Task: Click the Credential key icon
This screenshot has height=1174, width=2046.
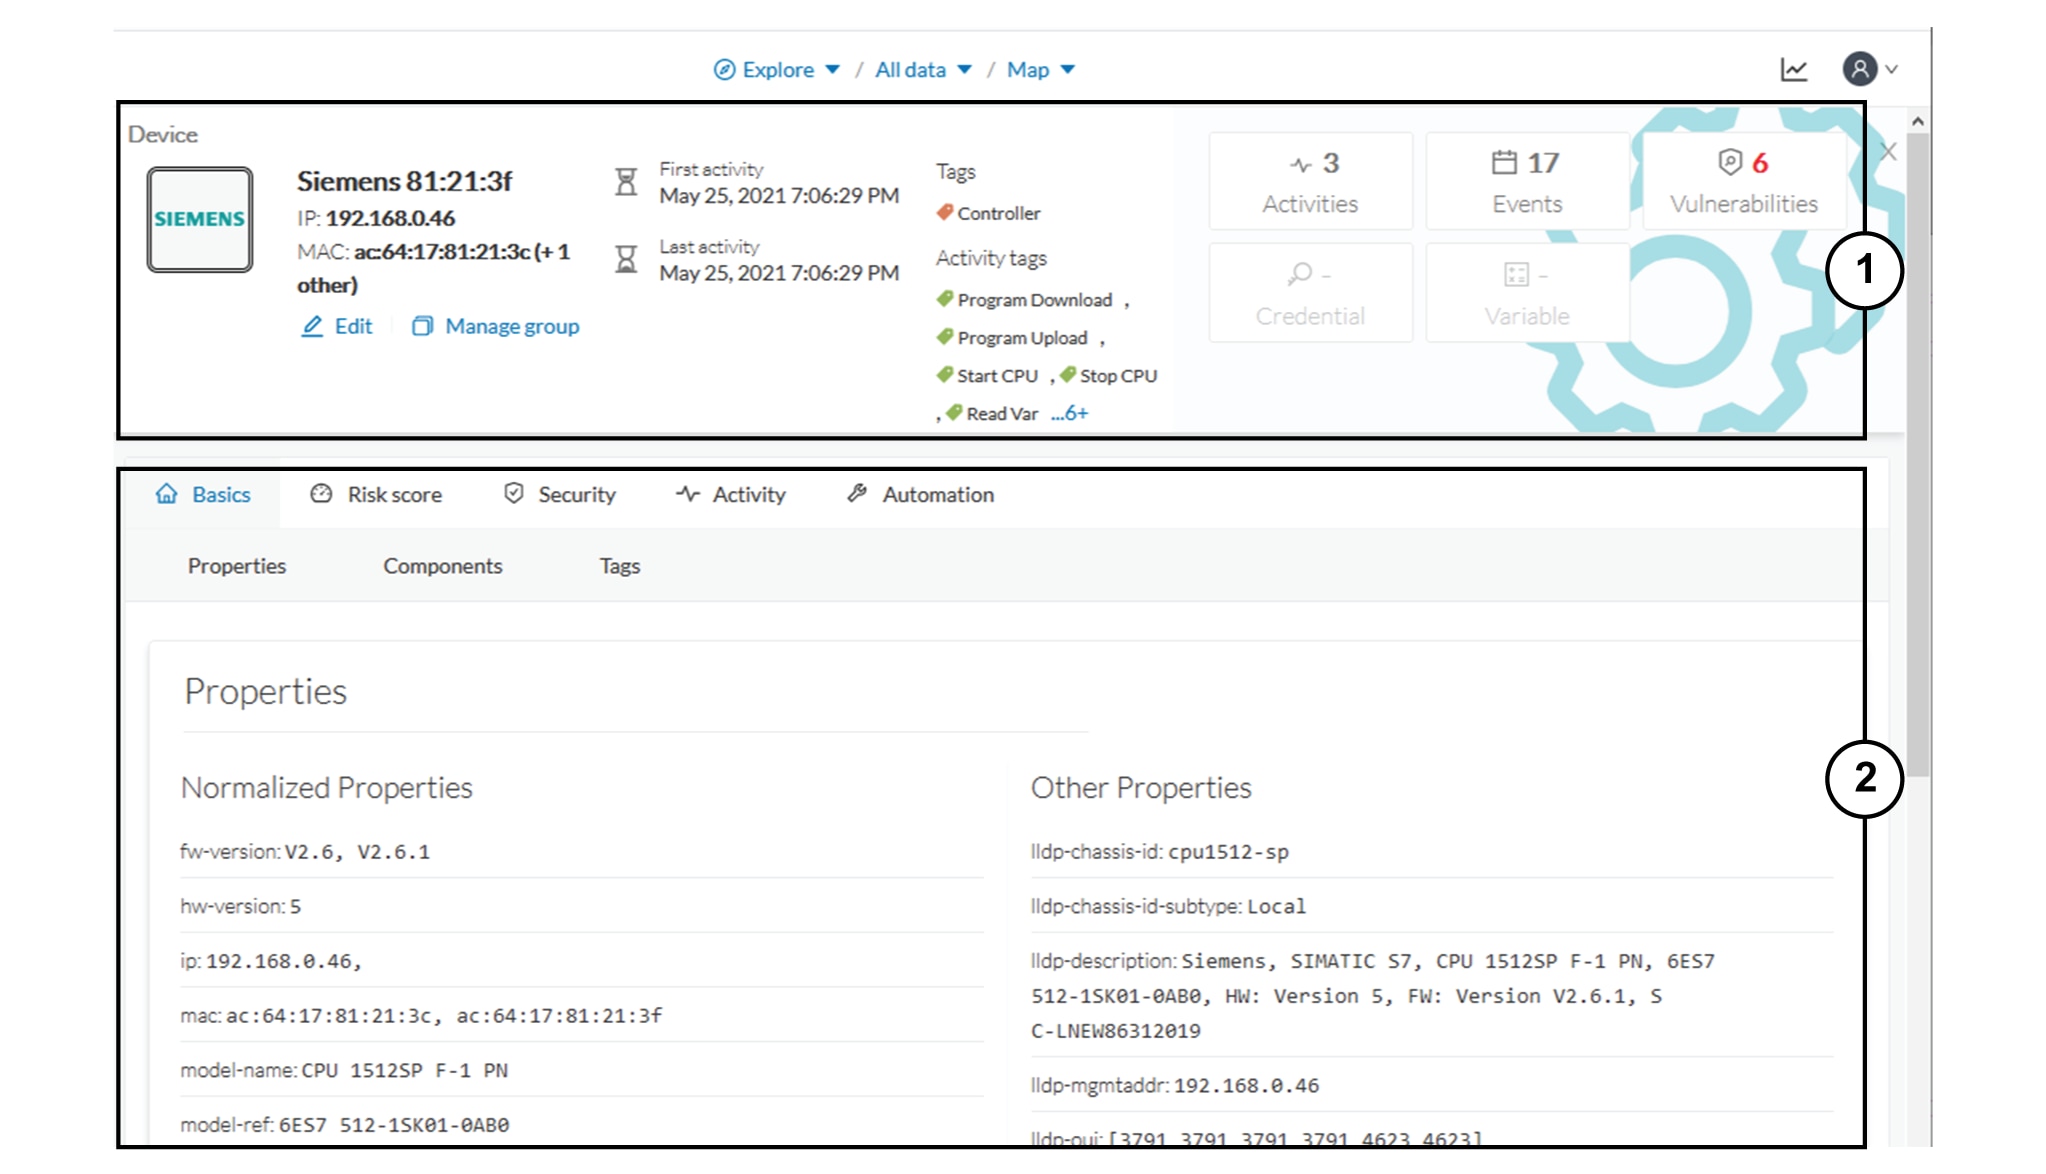Action: click(1299, 273)
